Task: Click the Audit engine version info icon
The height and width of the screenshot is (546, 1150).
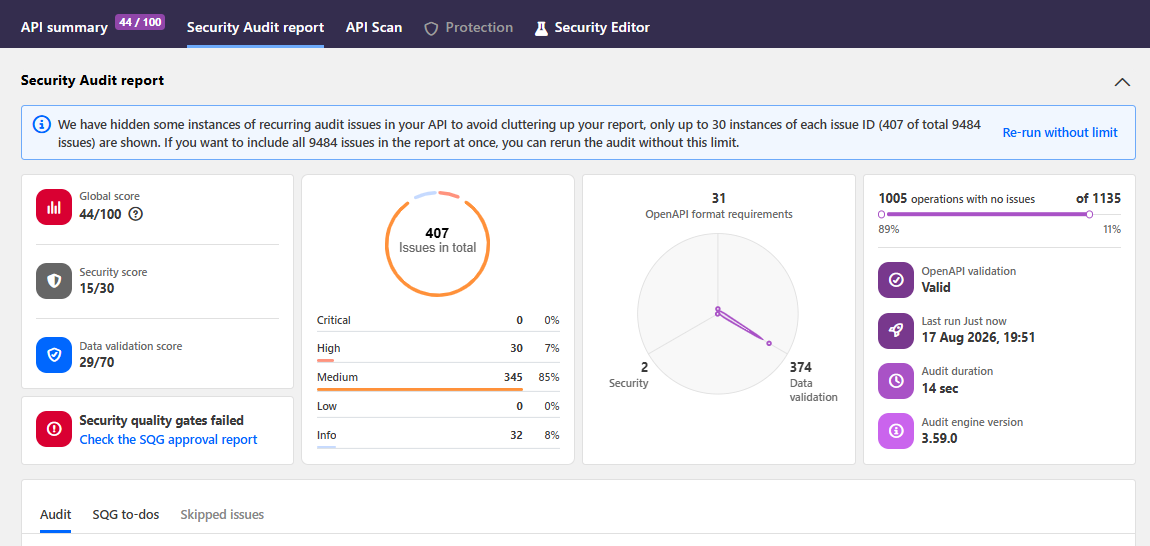Action: point(896,432)
